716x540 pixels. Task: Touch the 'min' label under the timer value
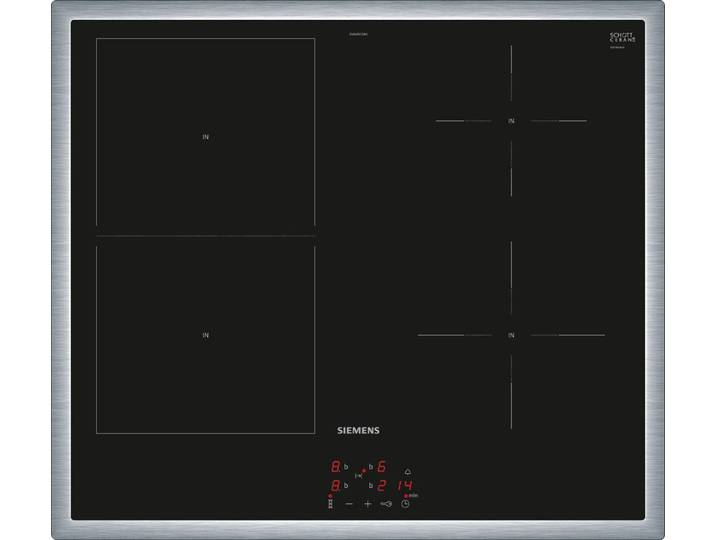tap(413, 496)
